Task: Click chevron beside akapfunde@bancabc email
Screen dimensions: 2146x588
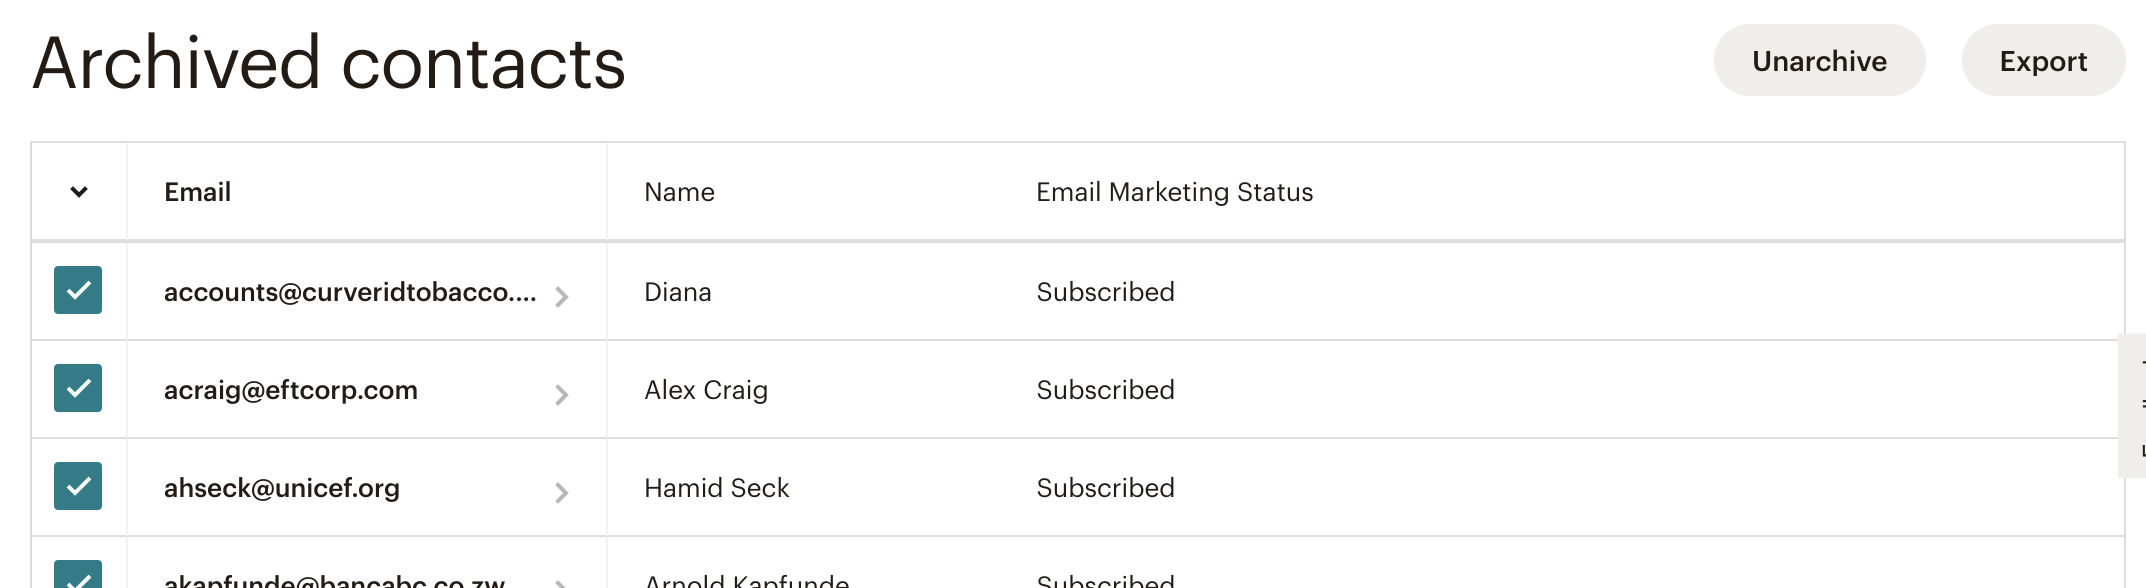Action: coord(562,582)
